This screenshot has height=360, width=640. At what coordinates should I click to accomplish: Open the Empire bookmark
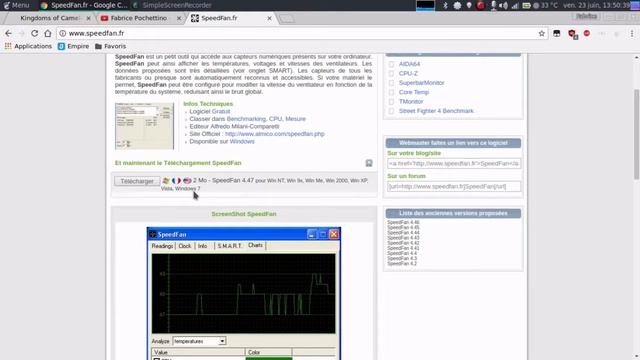coord(73,46)
